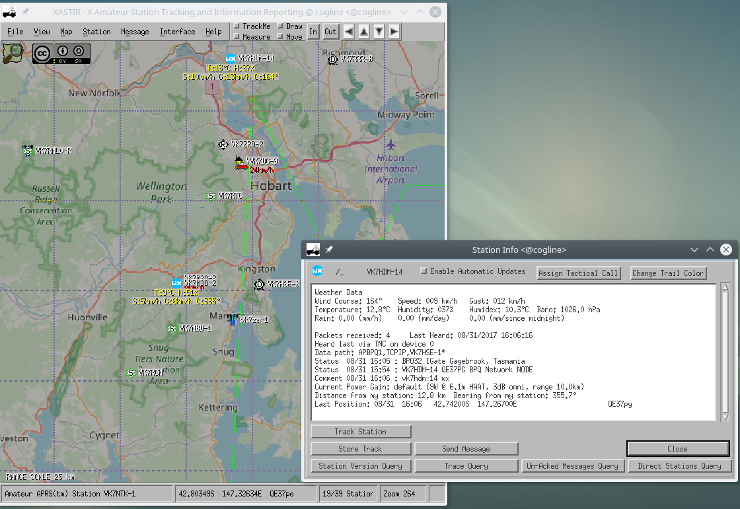Select the green station icon beside Wellington Park
Image resolution: width=740 pixels, height=509 pixels.
point(211,196)
